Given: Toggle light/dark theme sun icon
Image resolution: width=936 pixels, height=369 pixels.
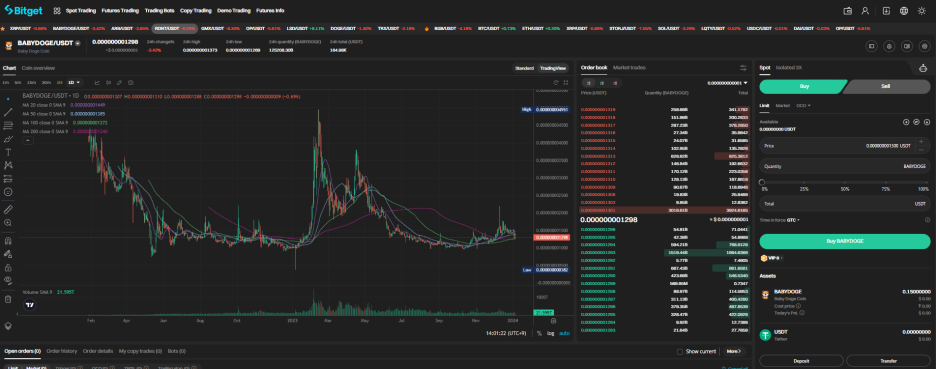Looking at the screenshot, I should [x=922, y=11].
